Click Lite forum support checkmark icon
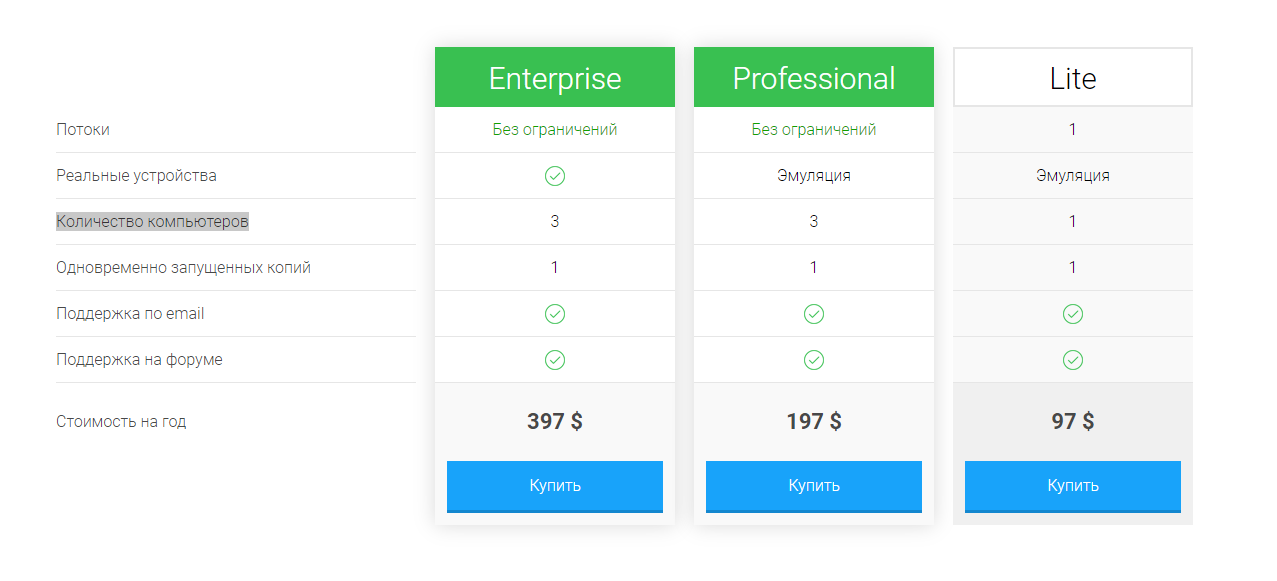 point(1073,360)
